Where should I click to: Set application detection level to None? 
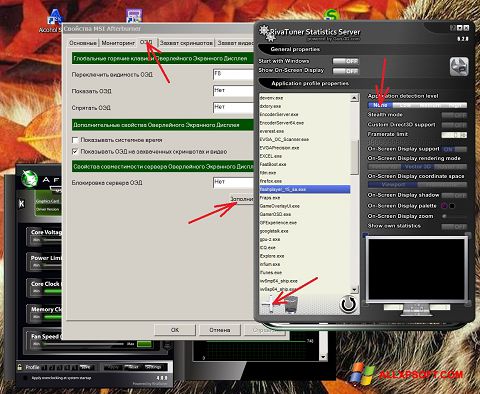click(x=380, y=105)
